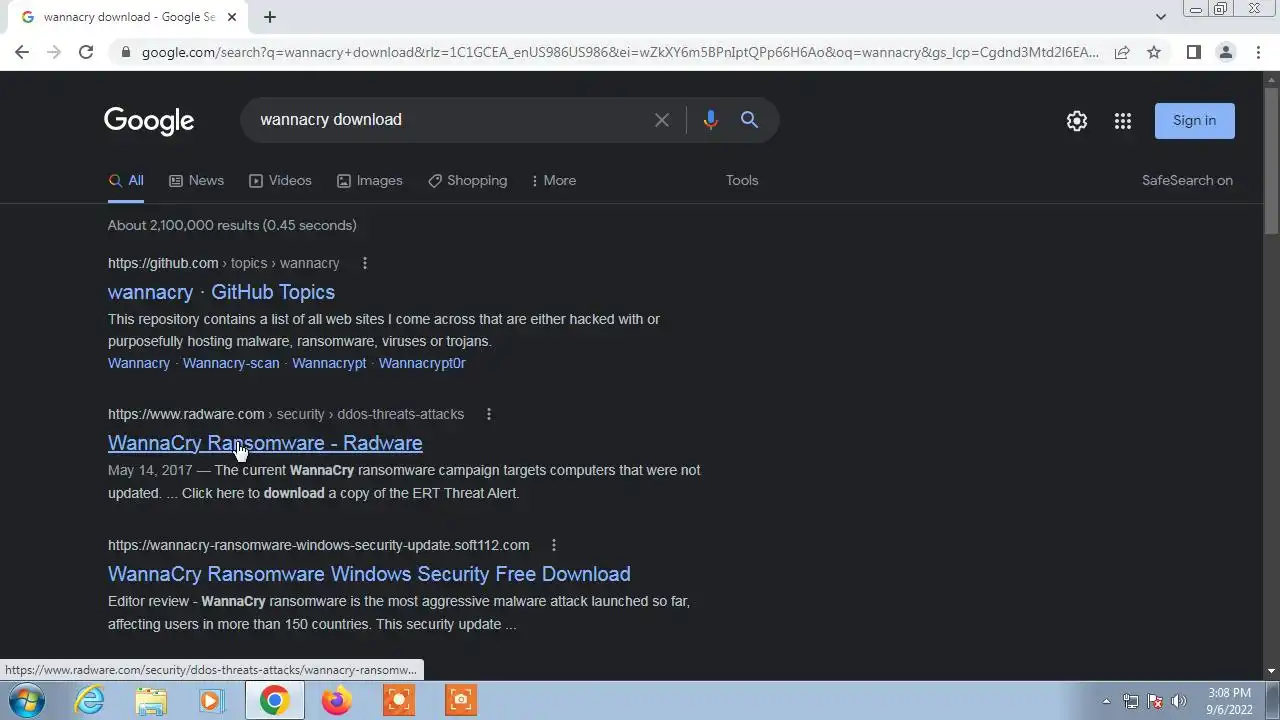Open wannacry GitHub Topics result
Screen dimensions: 1280x720
[x=221, y=292]
